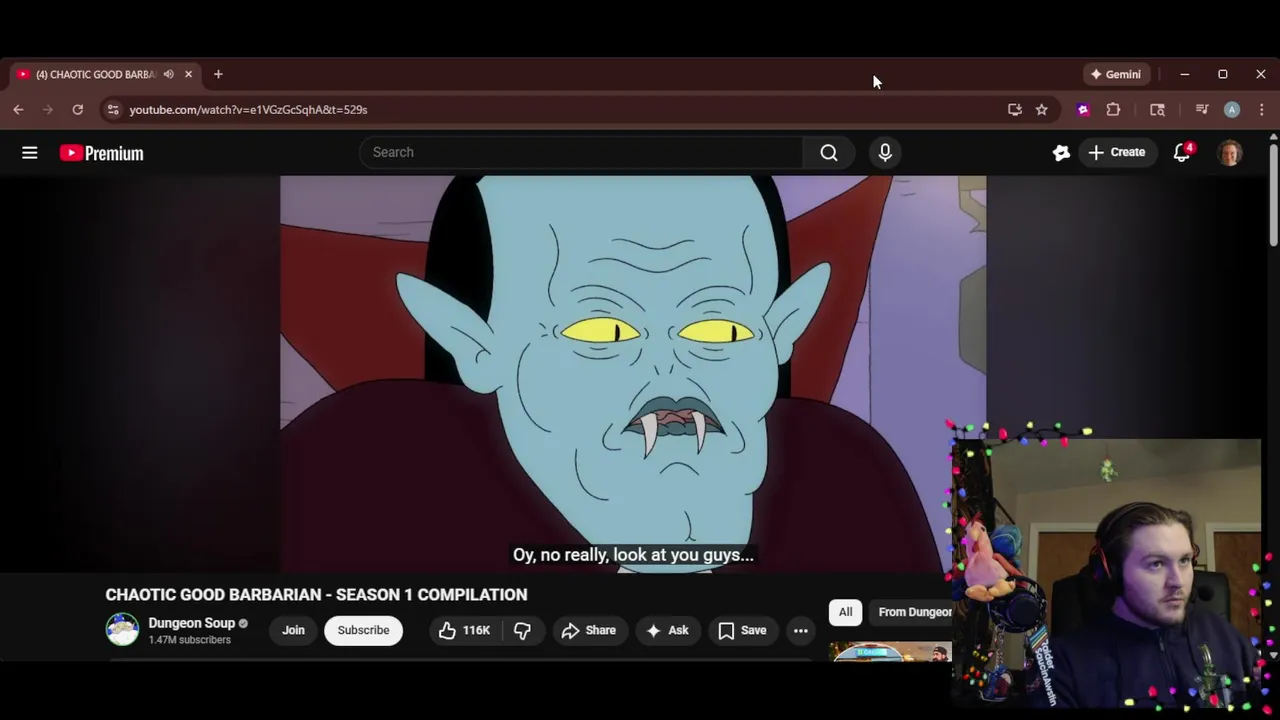The height and width of the screenshot is (720, 1280).
Task: Dislike the video with thumbs down
Action: (x=522, y=630)
